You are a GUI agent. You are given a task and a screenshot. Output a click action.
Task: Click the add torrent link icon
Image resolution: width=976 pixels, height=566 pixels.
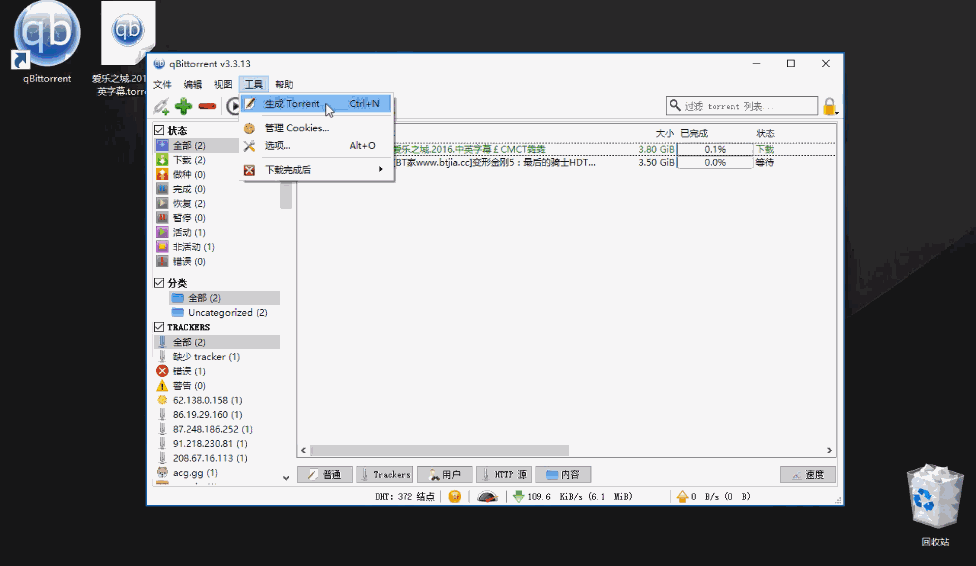(x=161, y=106)
